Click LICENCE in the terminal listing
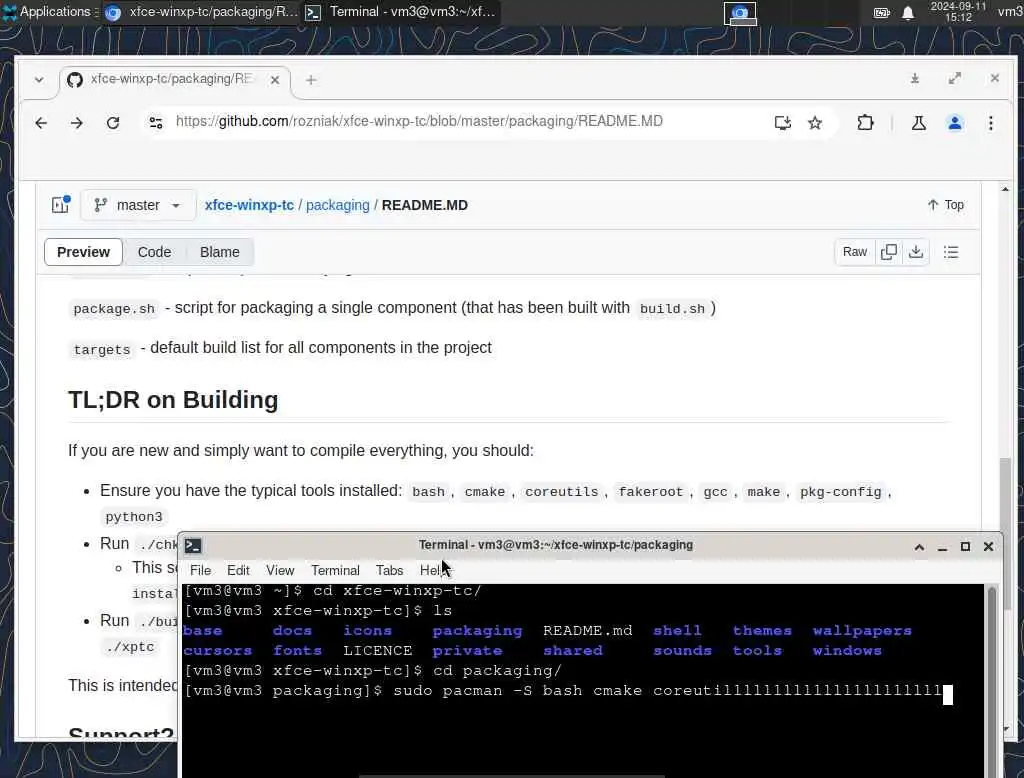 (377, 651)
